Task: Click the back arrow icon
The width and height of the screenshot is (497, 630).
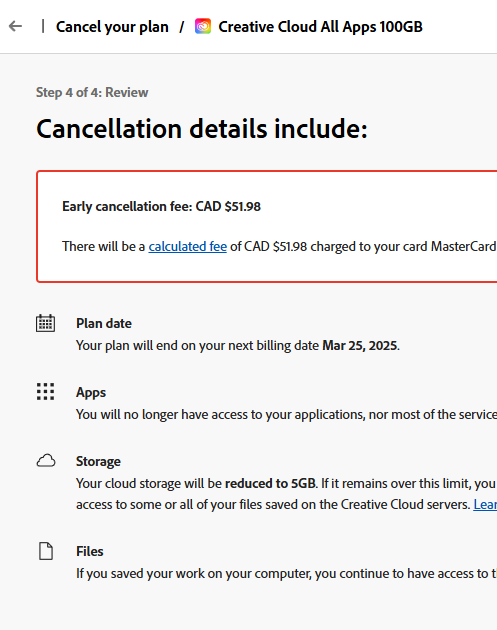Action: [15, 27]
